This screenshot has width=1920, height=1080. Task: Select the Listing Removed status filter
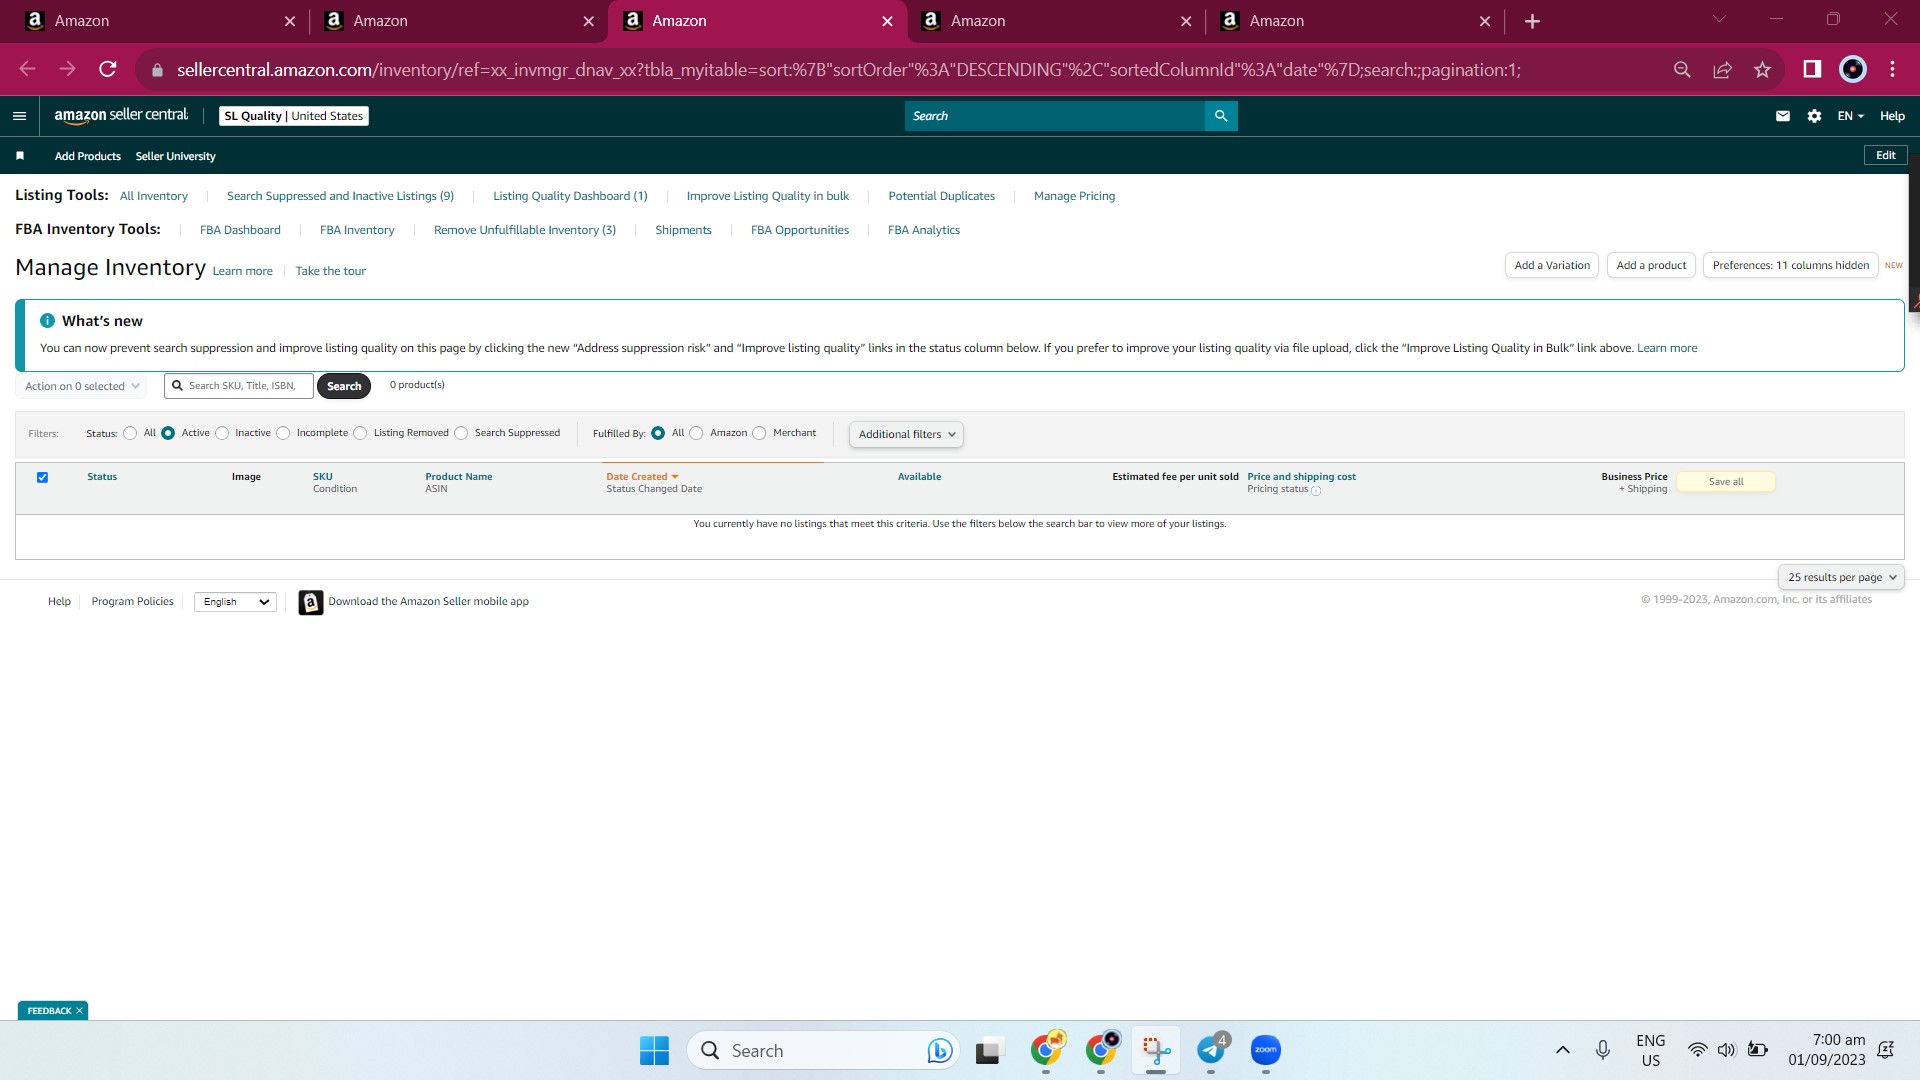[x=360, y=433]
